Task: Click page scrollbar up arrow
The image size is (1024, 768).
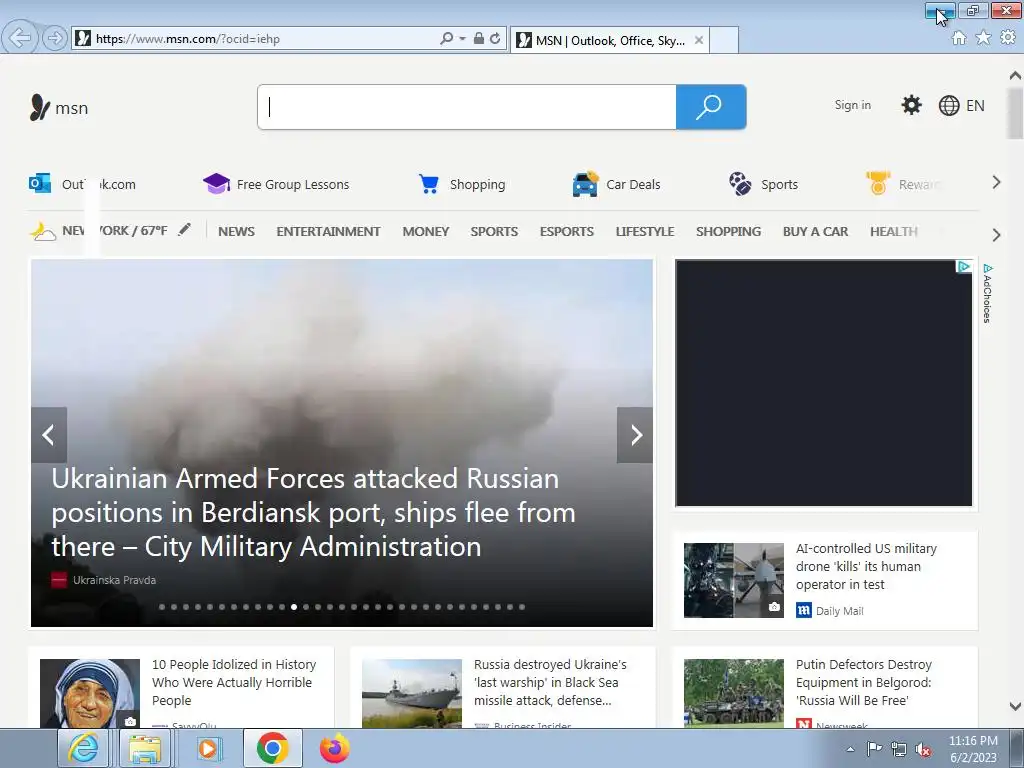Action: click(1015, 75)
